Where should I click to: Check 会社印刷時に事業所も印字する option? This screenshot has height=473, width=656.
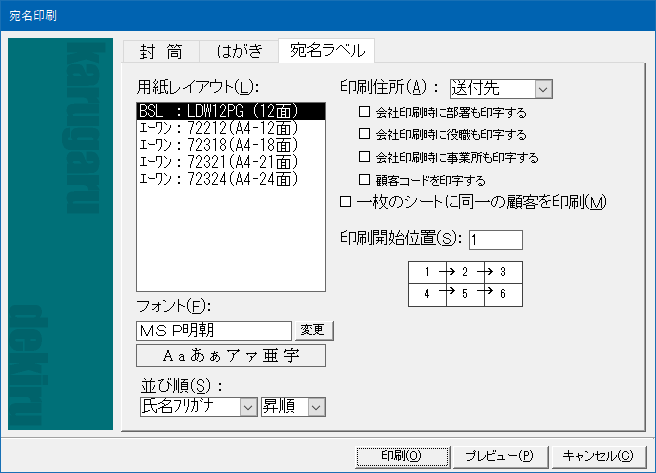364,158
